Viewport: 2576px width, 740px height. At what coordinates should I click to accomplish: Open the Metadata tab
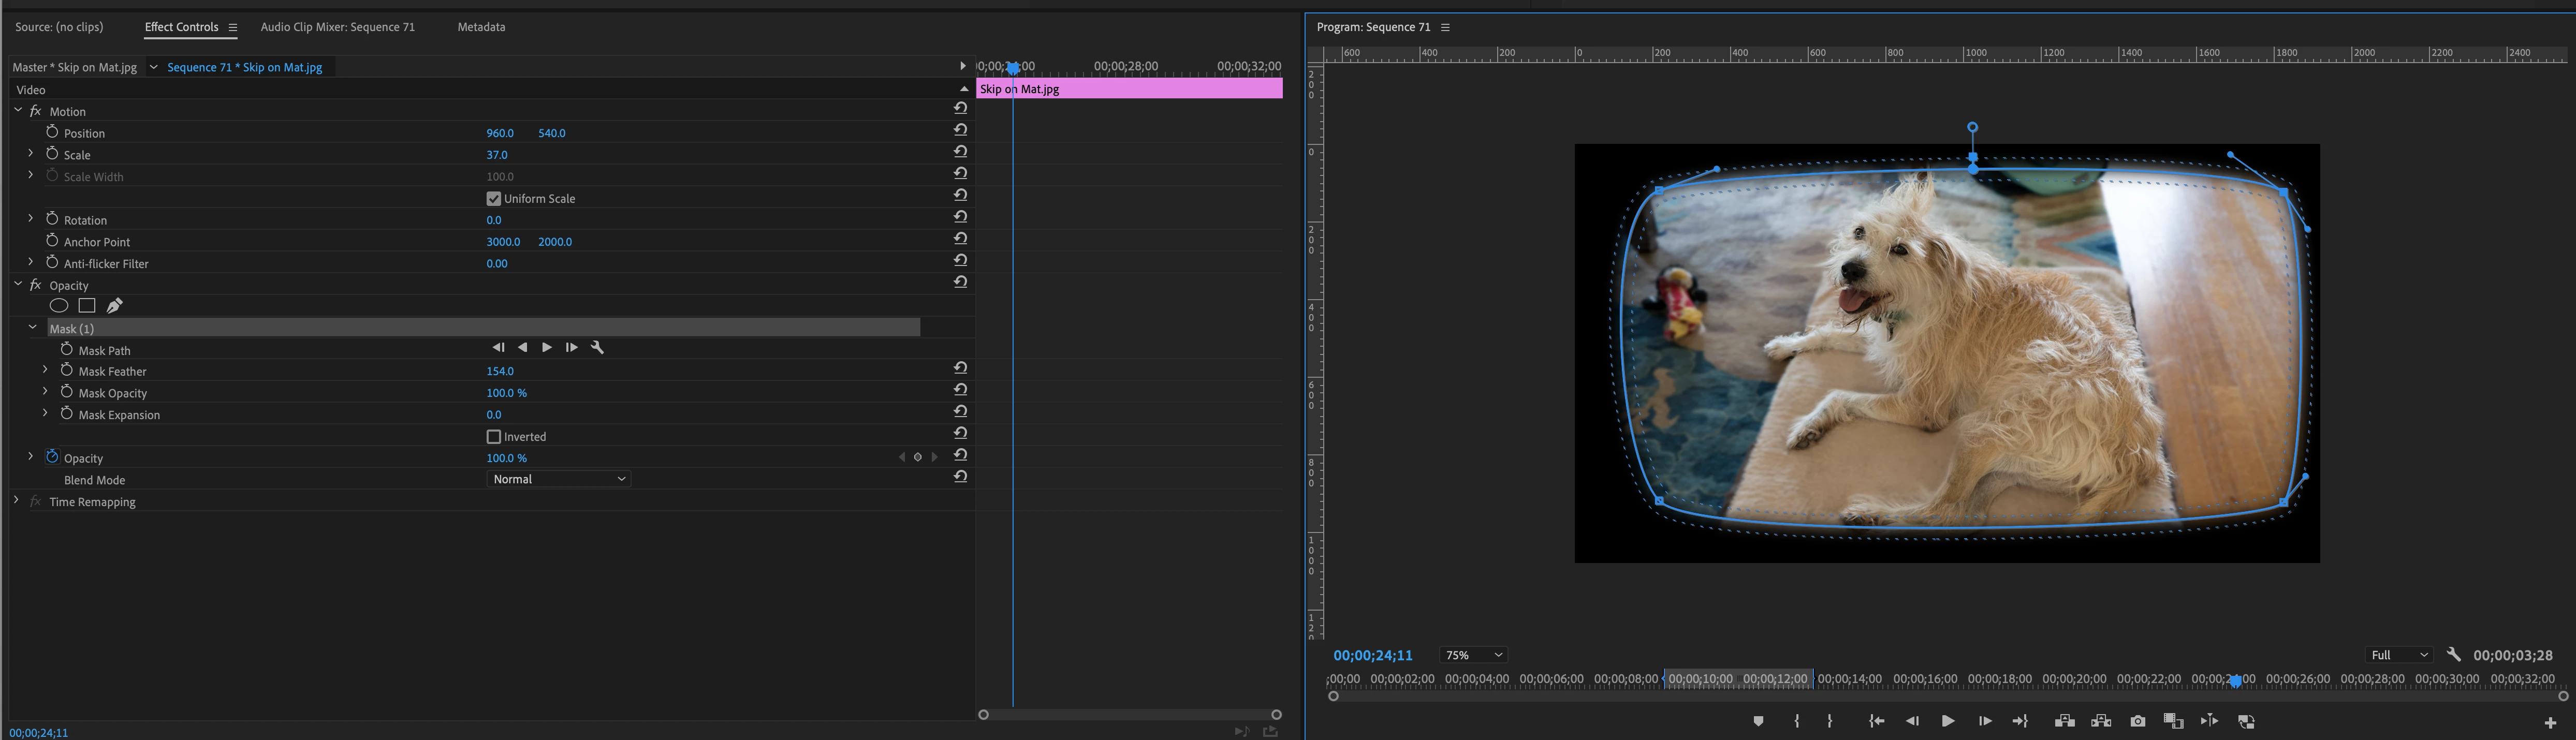pos(481,27)
